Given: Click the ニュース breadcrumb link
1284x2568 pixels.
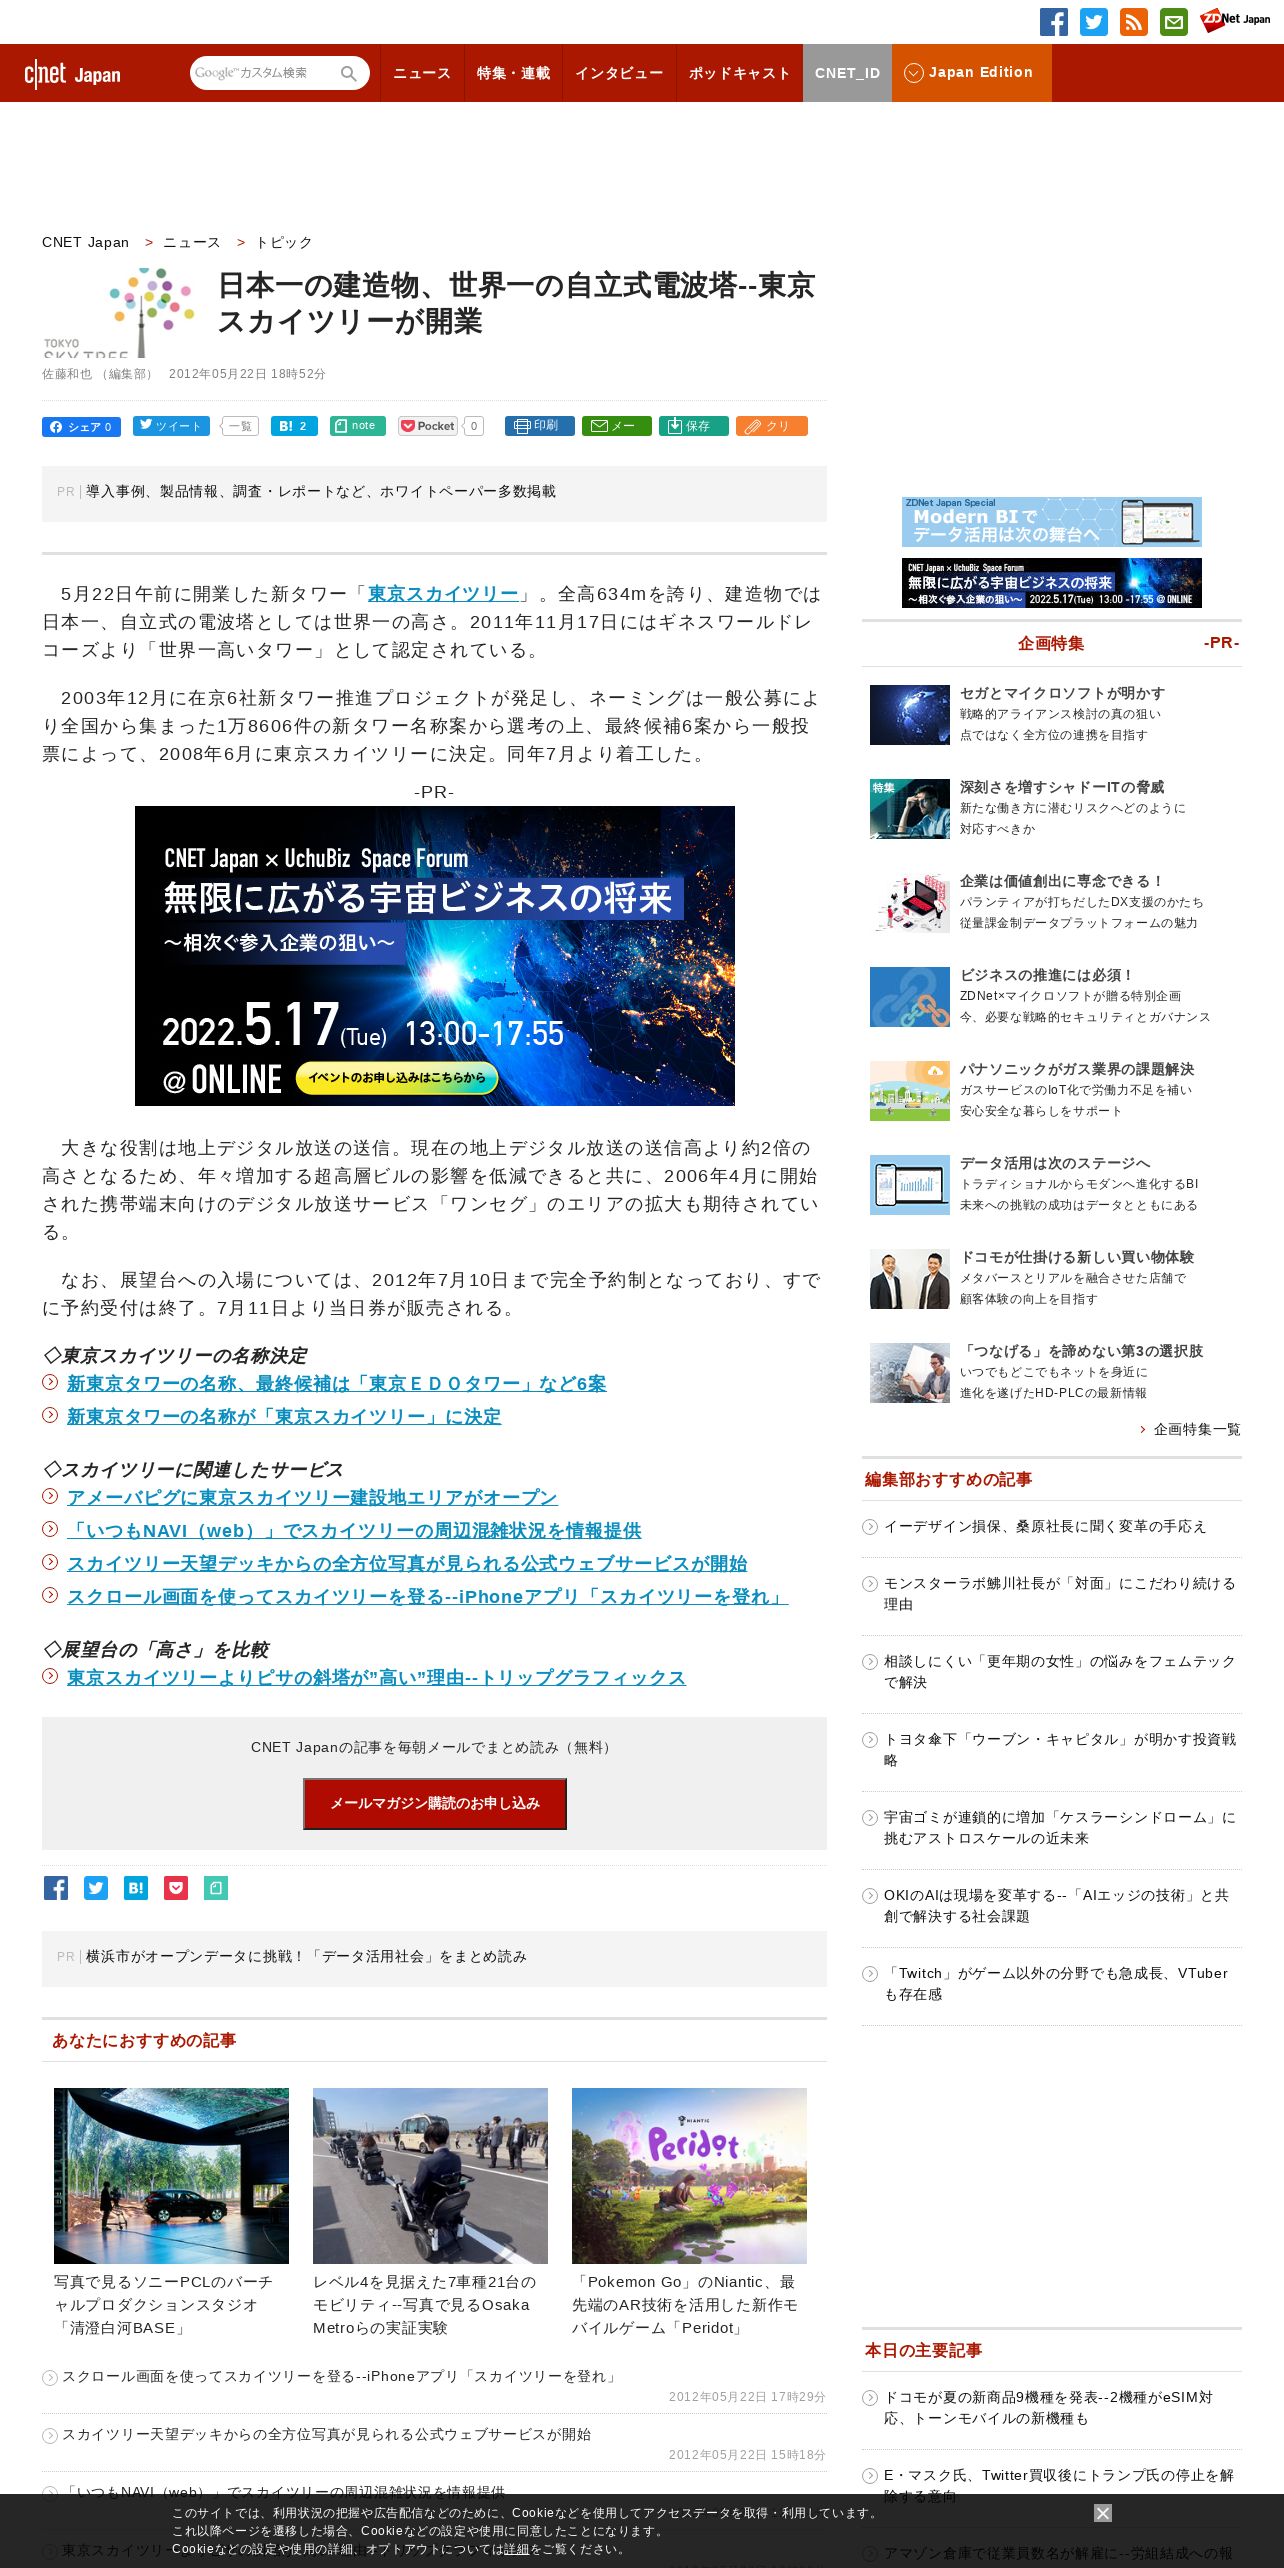Looking at the screenshot, I should click(191, 242).
